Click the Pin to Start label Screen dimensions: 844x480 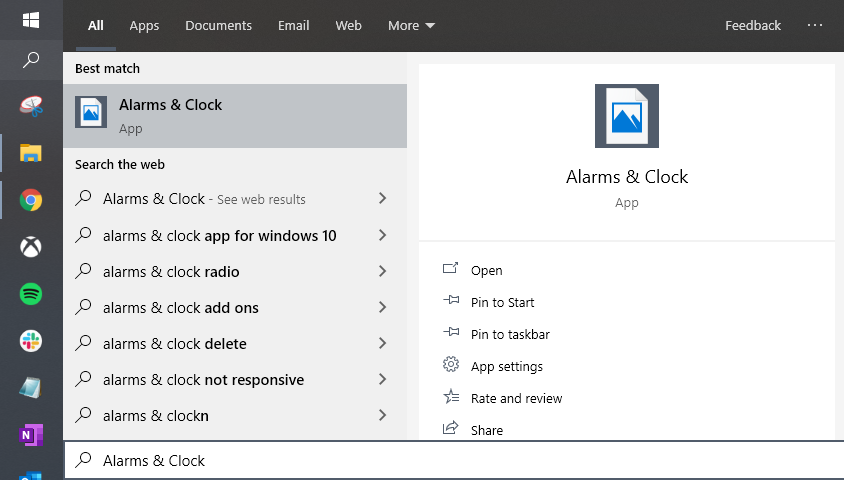coord(502,302)
